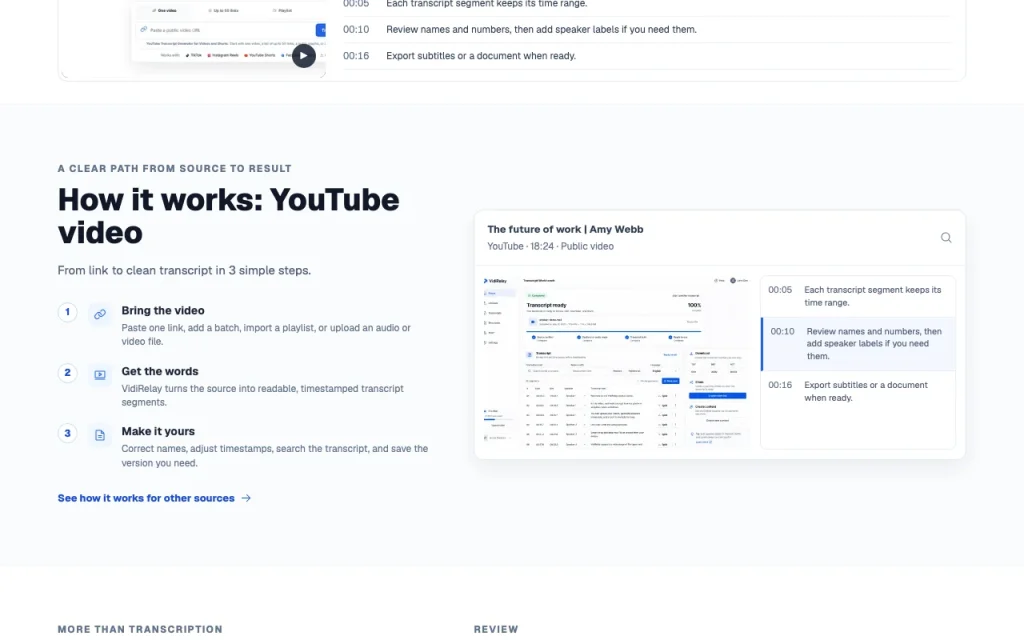The height and width of the screenshot is (640, 1024).
Task: Switch to the Playlist tab in the preview
Action: point(283,10)
